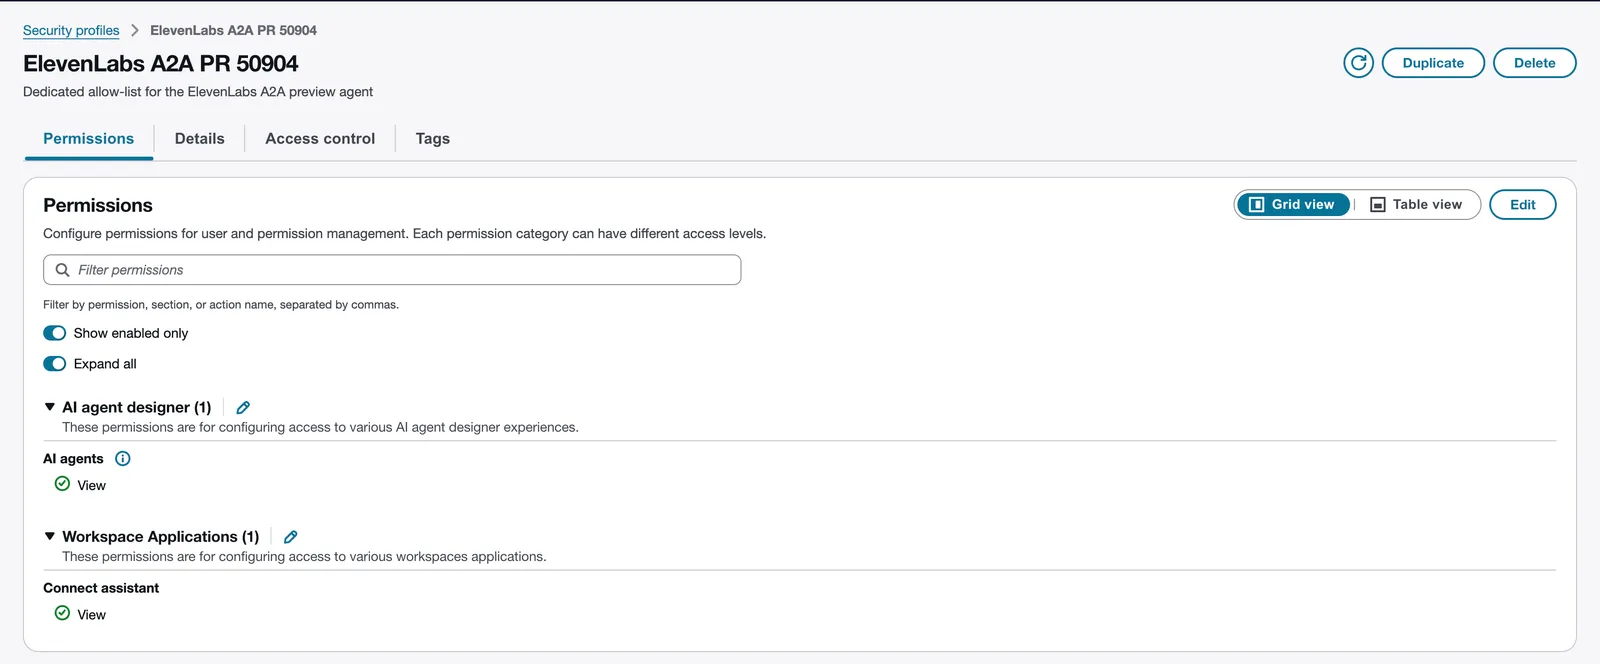Go back to Security profiles link
This screenshot has width=1600, height=664.
click(71, 30)
